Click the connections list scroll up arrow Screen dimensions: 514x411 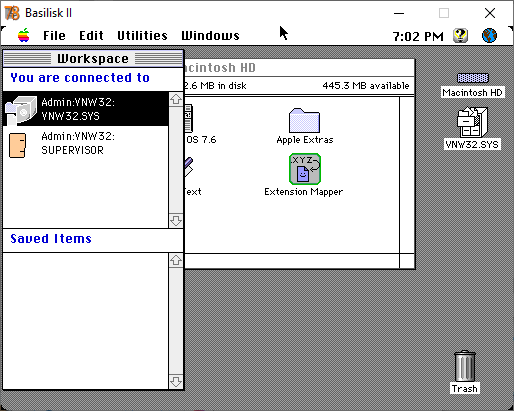coord(176,99)
